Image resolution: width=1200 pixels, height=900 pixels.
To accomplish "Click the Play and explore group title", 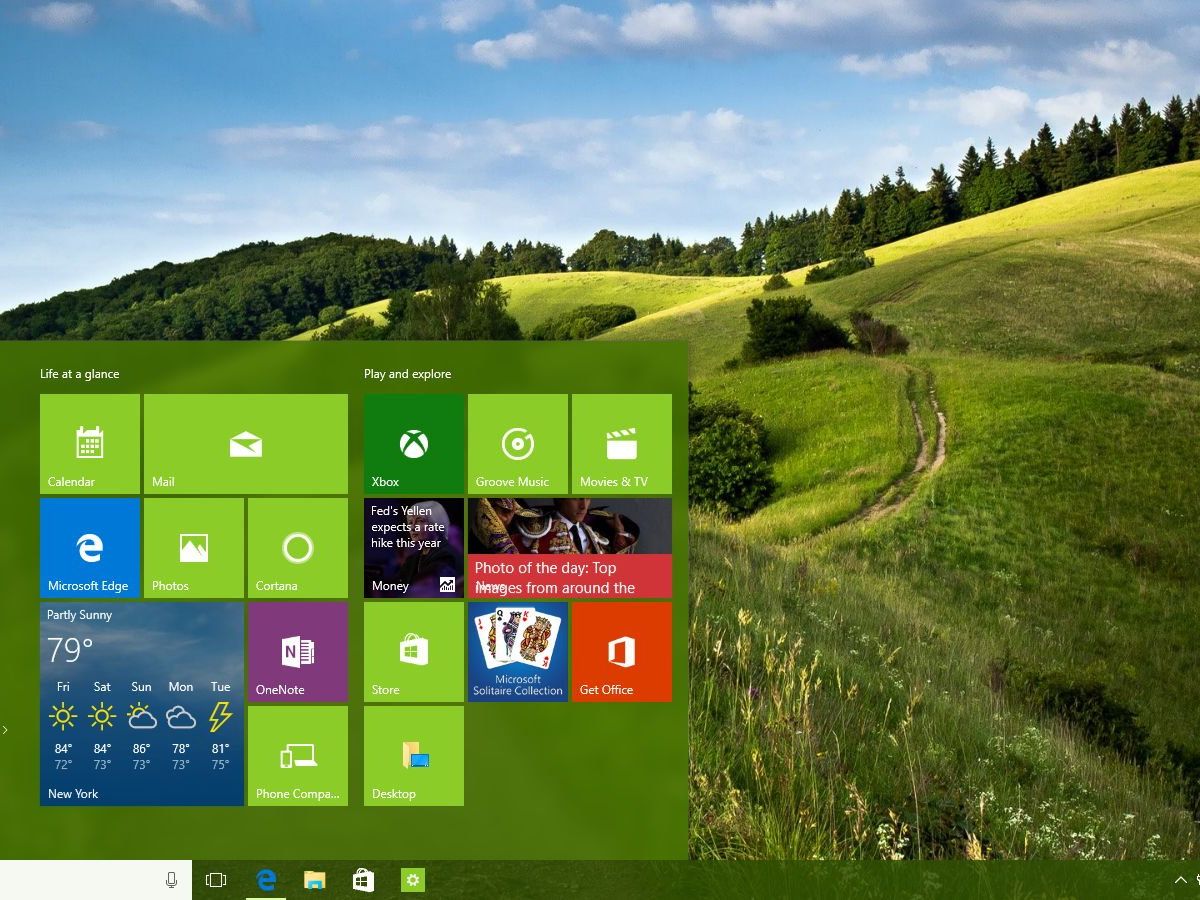I will tap(407, 374).
